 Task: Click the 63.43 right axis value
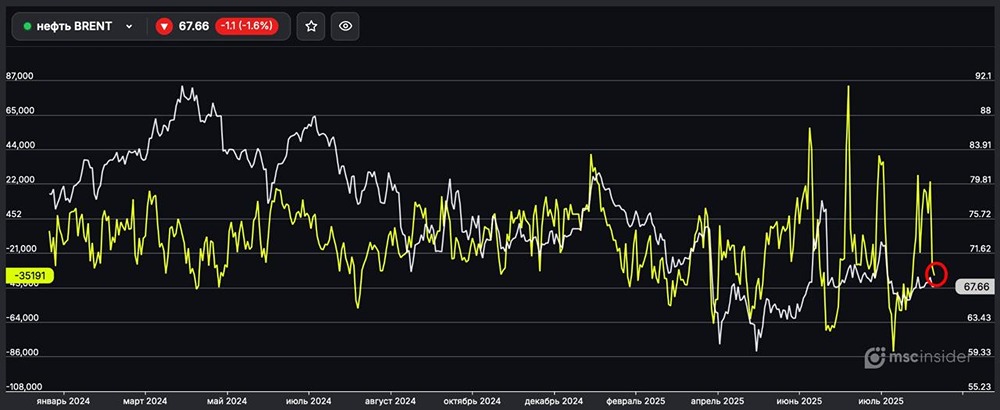(978, 318)
